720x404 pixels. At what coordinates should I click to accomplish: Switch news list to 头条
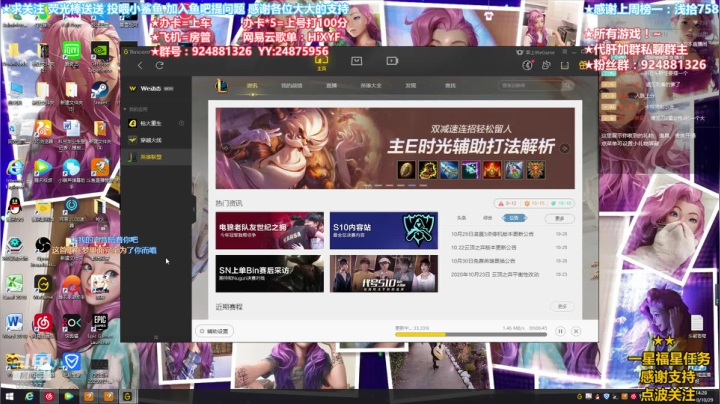[461, 218]
